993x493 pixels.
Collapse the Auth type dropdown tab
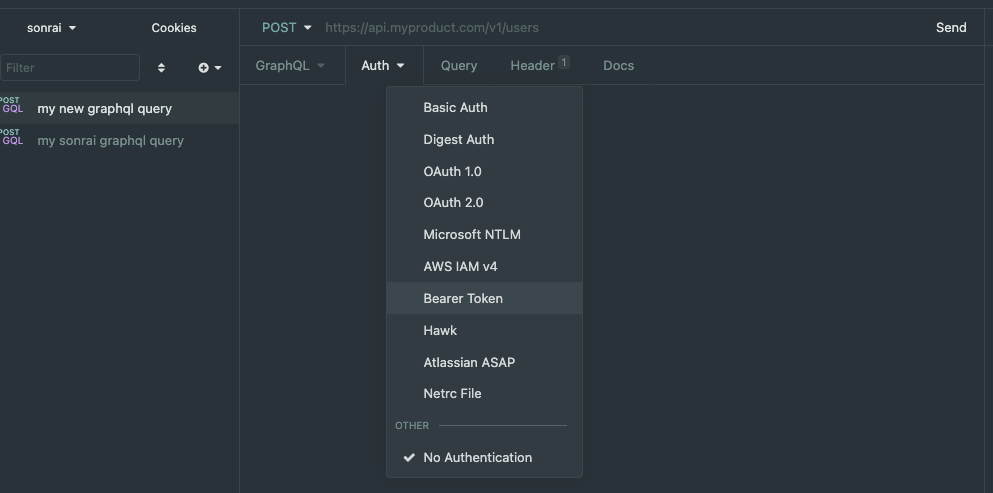(383, 66)
